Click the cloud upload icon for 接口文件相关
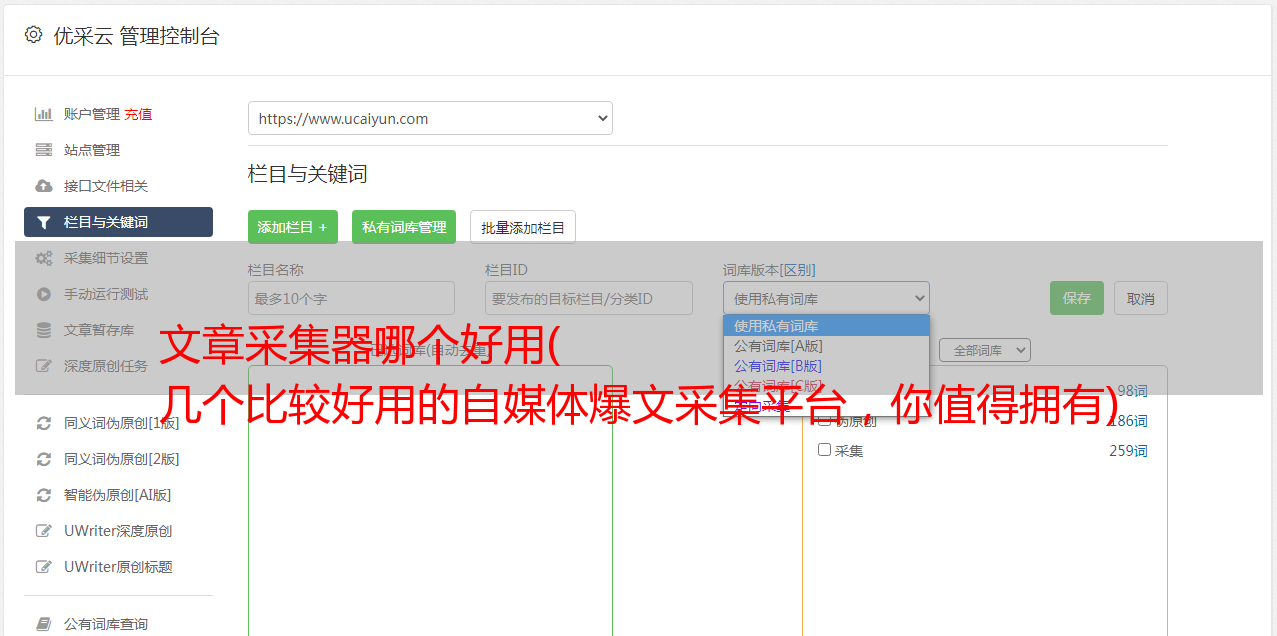The height and width of the screenshot is (636, 1277). pos(44,186)
